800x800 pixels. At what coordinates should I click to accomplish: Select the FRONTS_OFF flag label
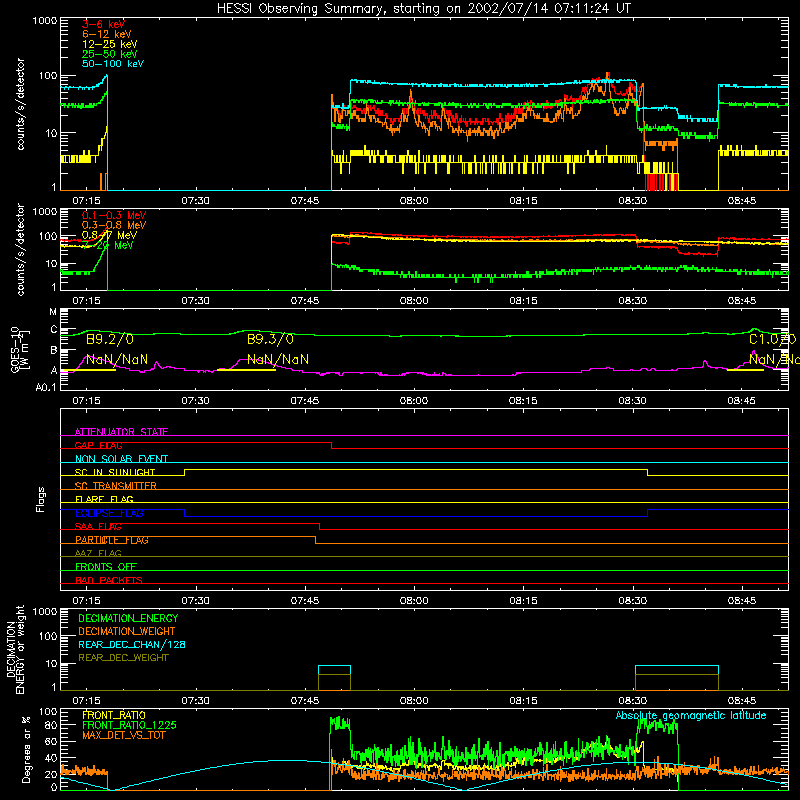106,567
